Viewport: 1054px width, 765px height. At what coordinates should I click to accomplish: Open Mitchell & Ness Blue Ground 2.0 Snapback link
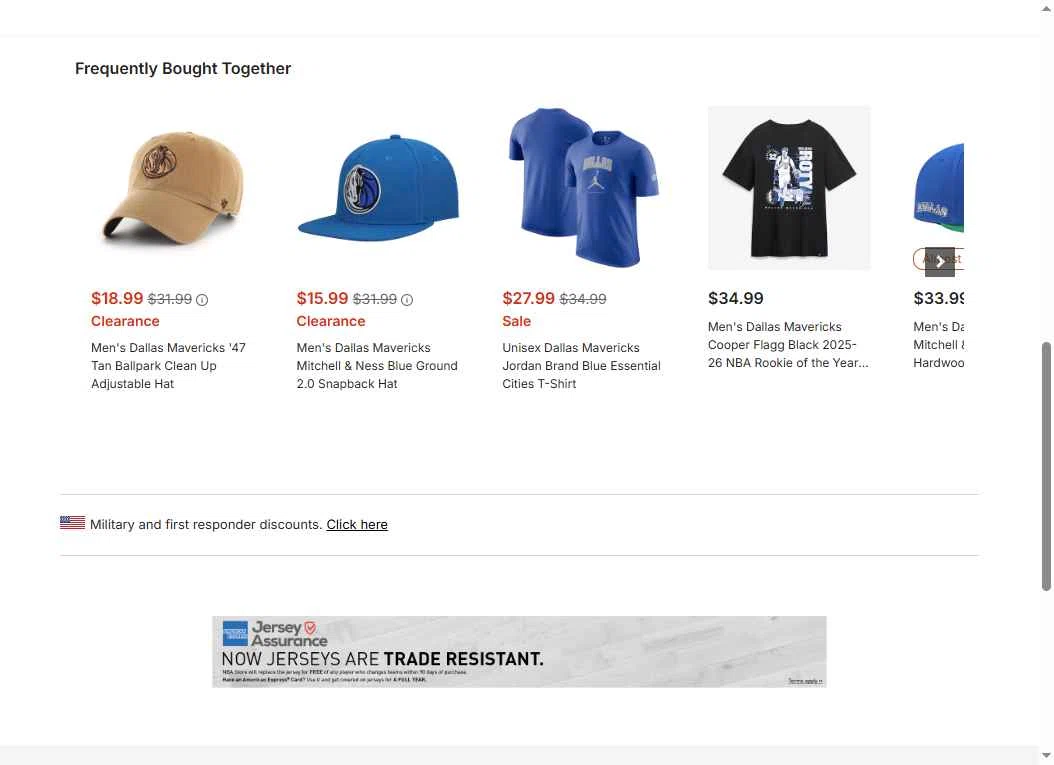click(377, 366)
